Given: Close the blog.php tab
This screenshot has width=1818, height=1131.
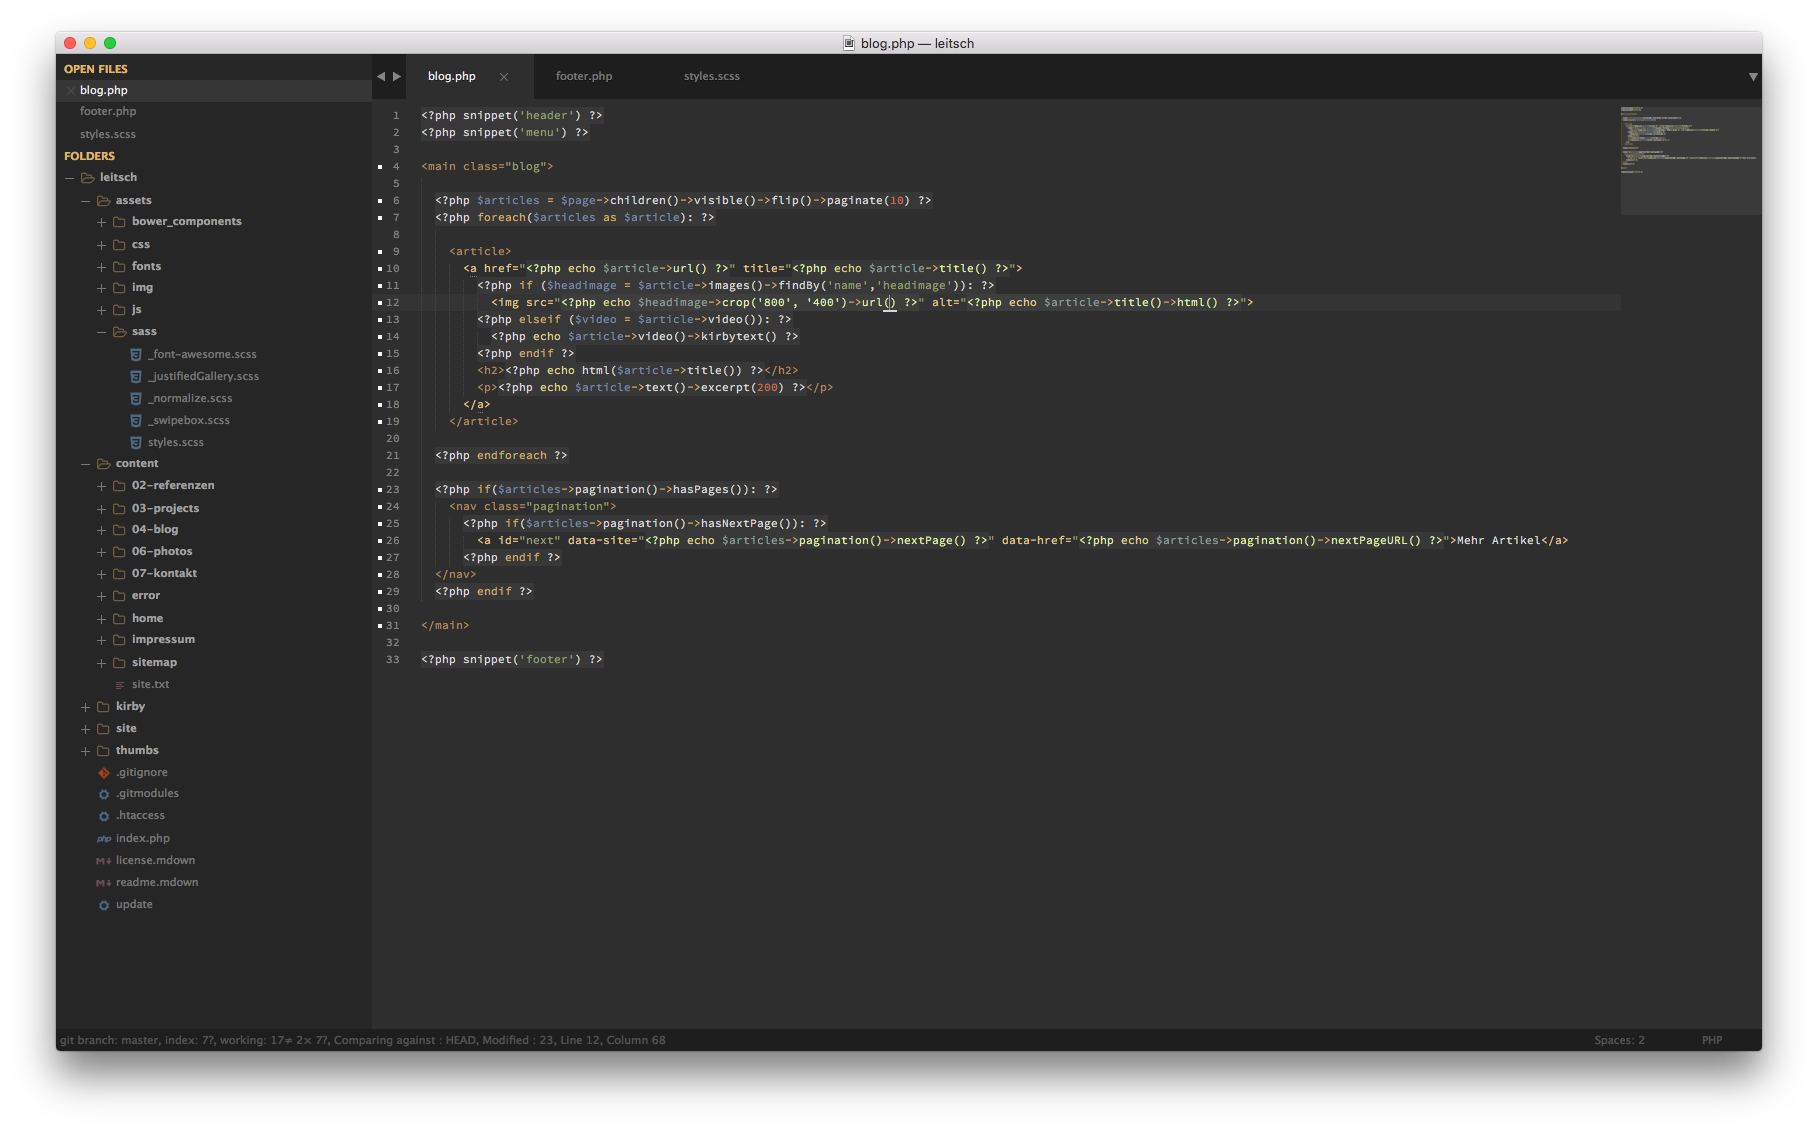Looking at the screenshot, I should pyautogui.click(x=504, y=77).
